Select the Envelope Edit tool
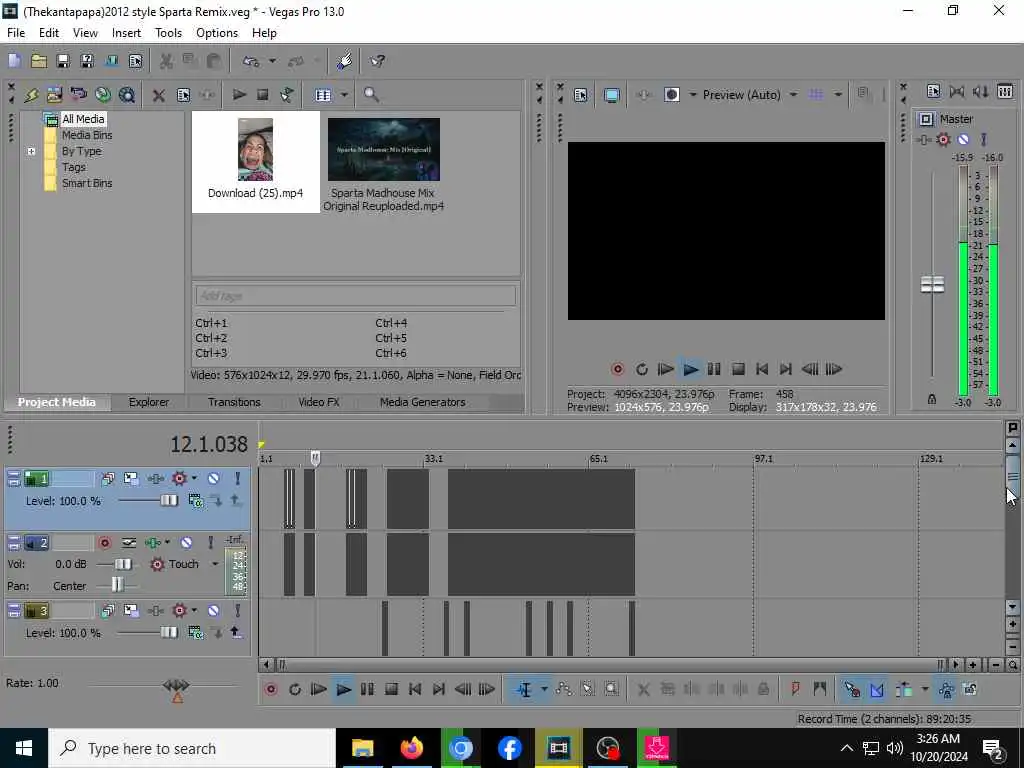Viewport: 1024px width, 768px height. [x=564, y=689]
